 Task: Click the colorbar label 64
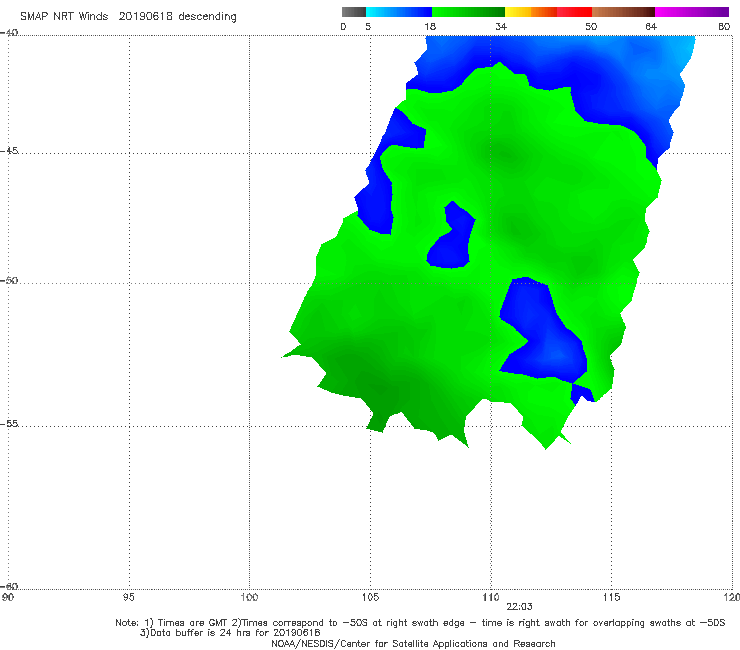(x=651, y=27)
